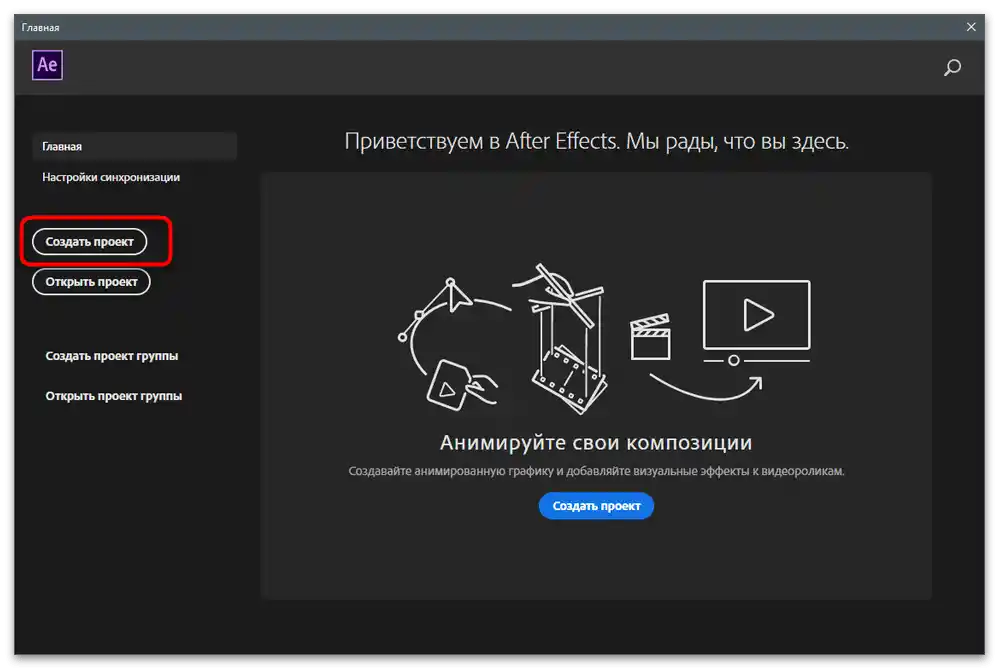This screenshot has width=999, height=669.
Task: Click the outlined Создать проект sidebar button
Action: tap(89, 241)
